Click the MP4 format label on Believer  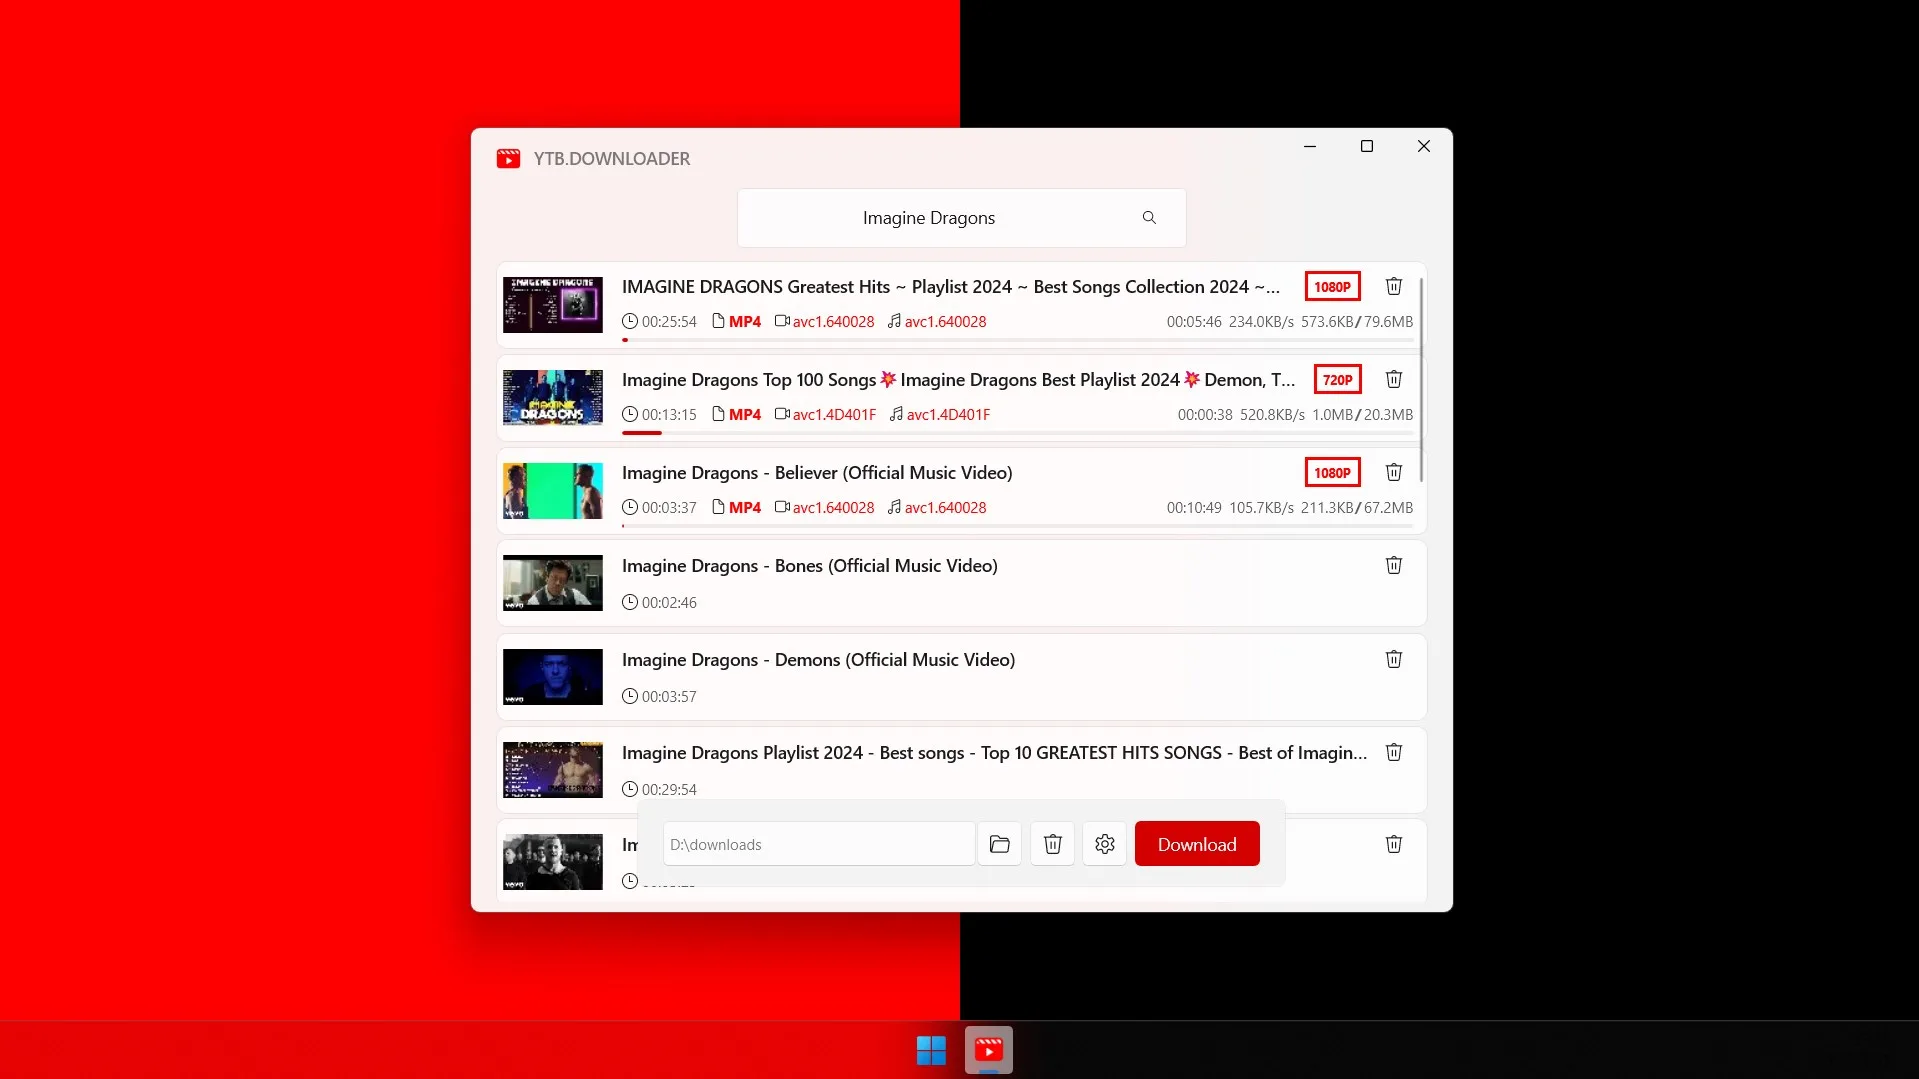pyautogui.click(x=745, y=507)
